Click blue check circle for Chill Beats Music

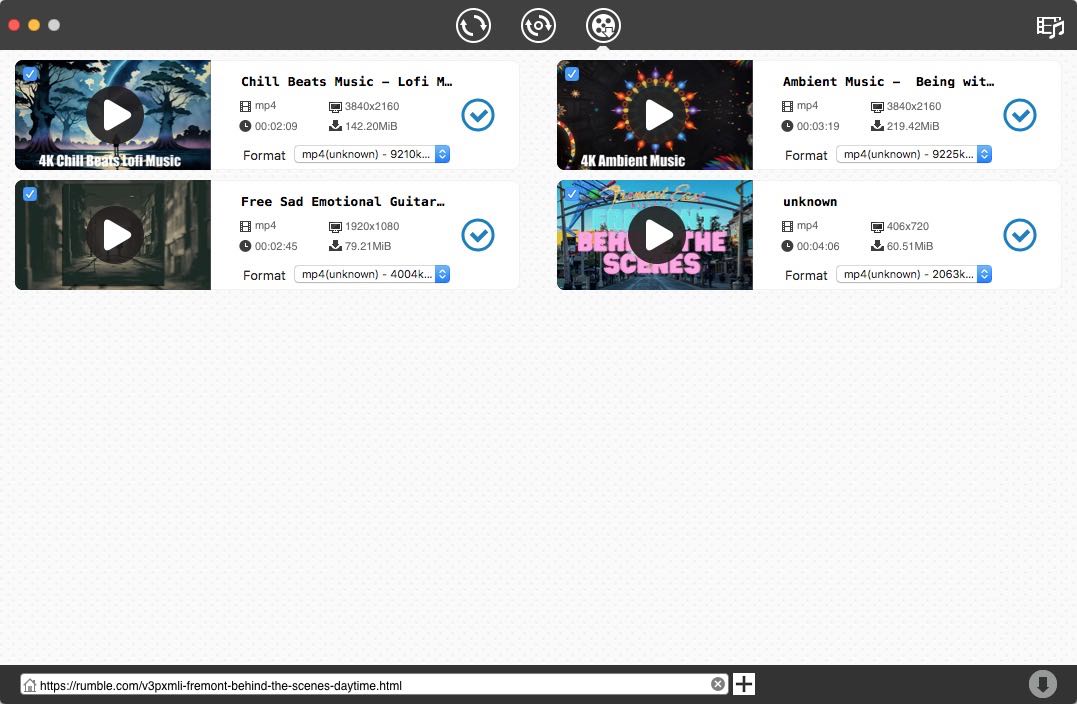point(478,115)
